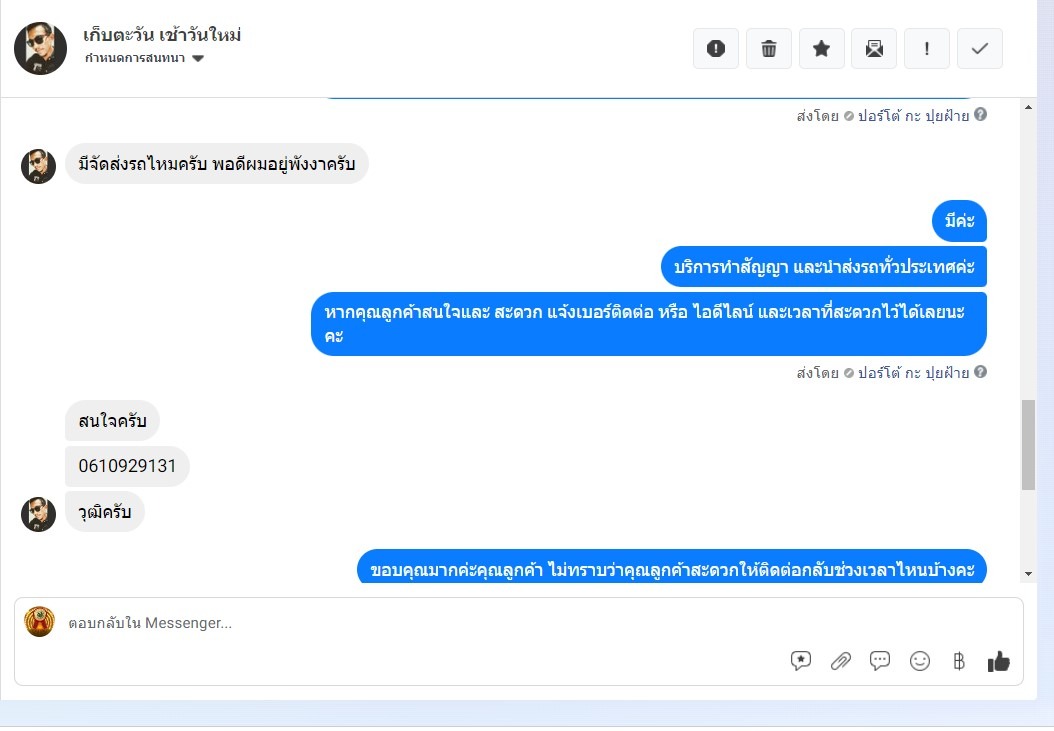The image size is (1054, 731).
Task: Delete conversation with trash icon
Action: point(768,48)
